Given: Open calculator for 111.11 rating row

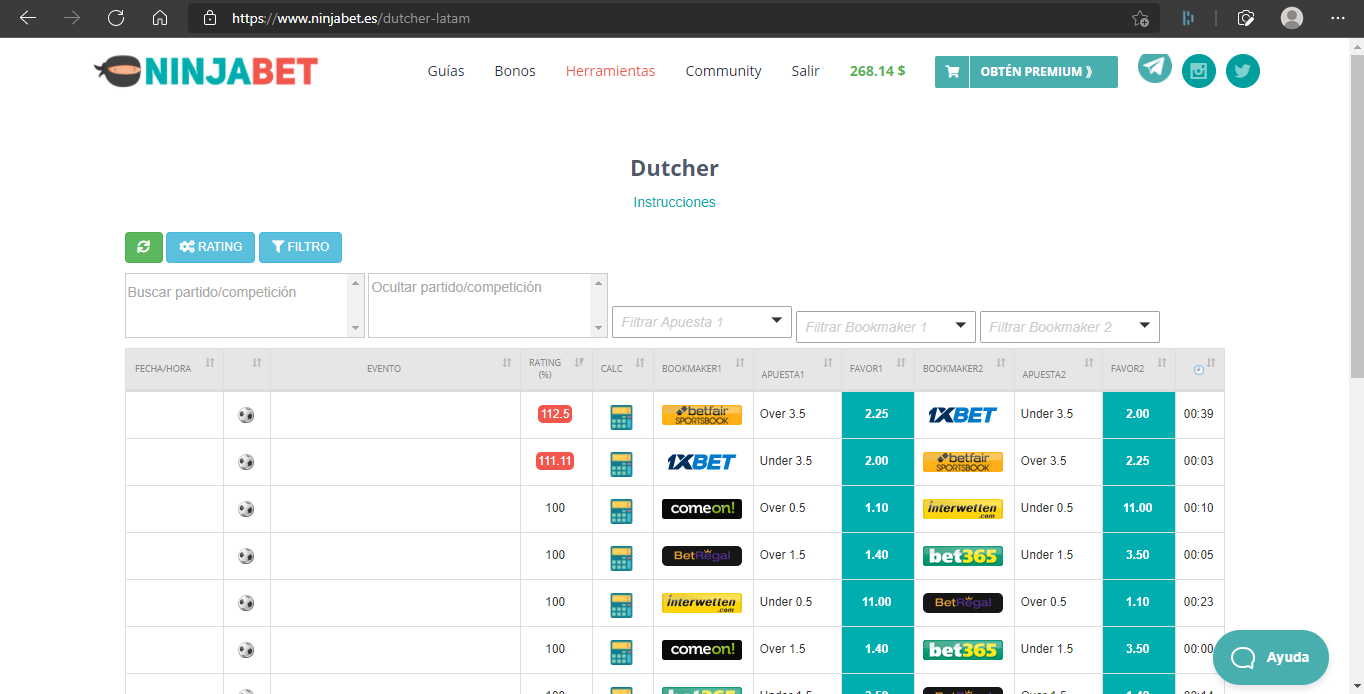Looking at the screenshot, I should point(621,462).
